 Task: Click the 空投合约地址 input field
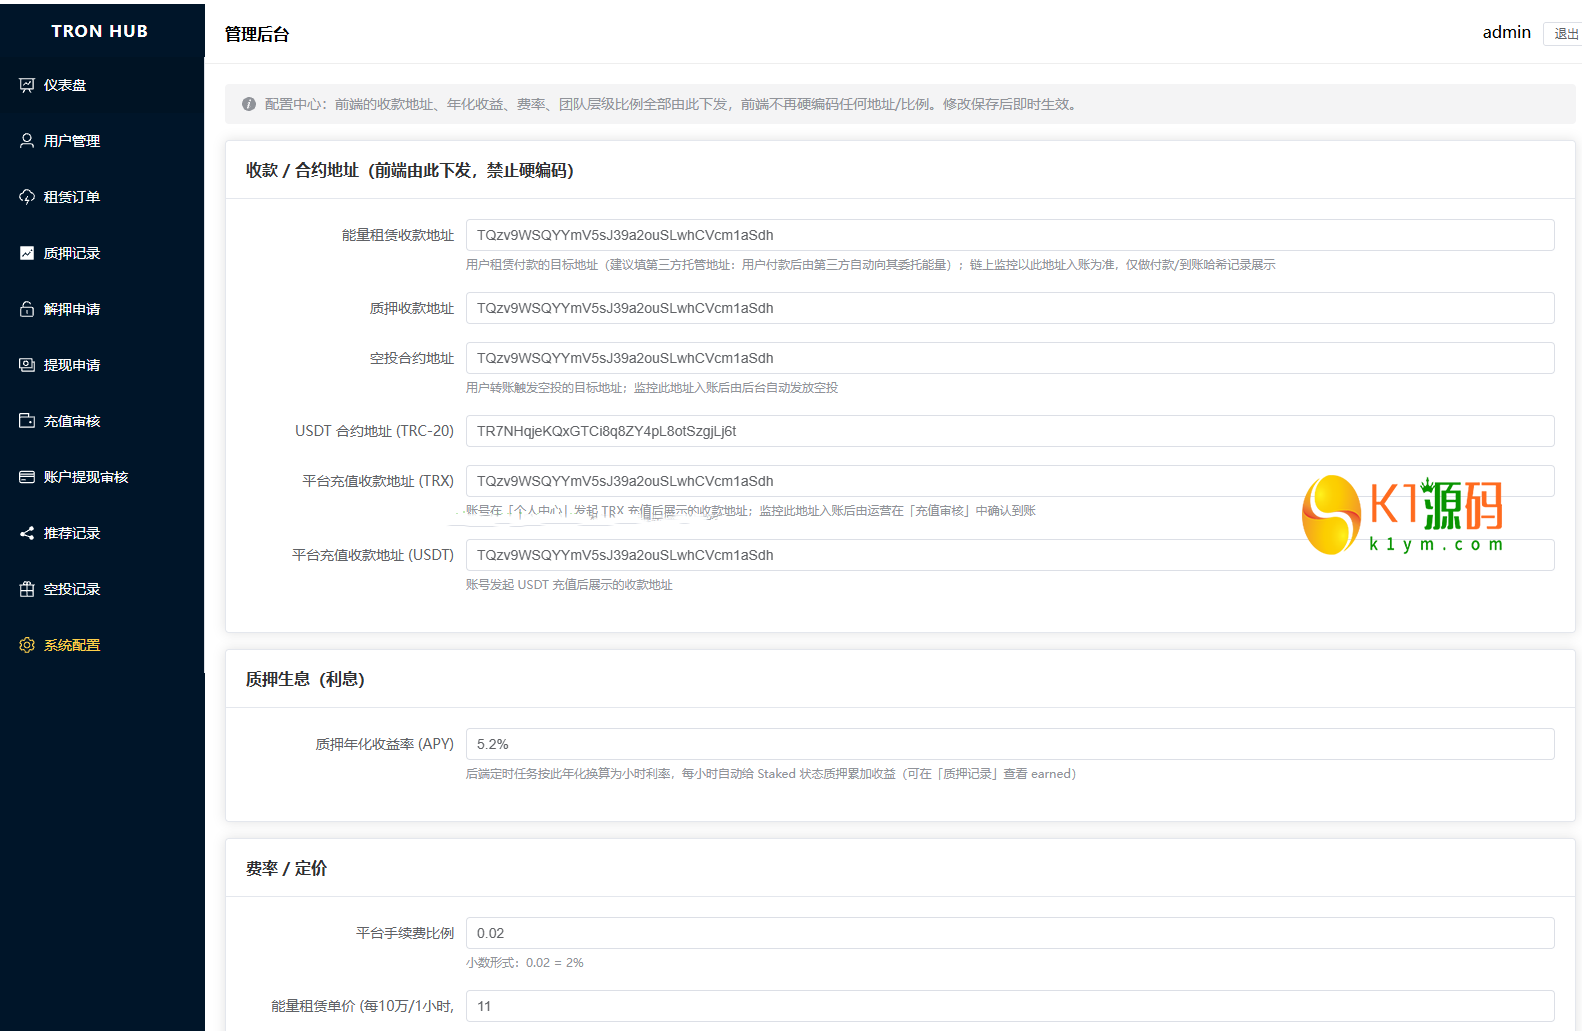click(1010, 358)
